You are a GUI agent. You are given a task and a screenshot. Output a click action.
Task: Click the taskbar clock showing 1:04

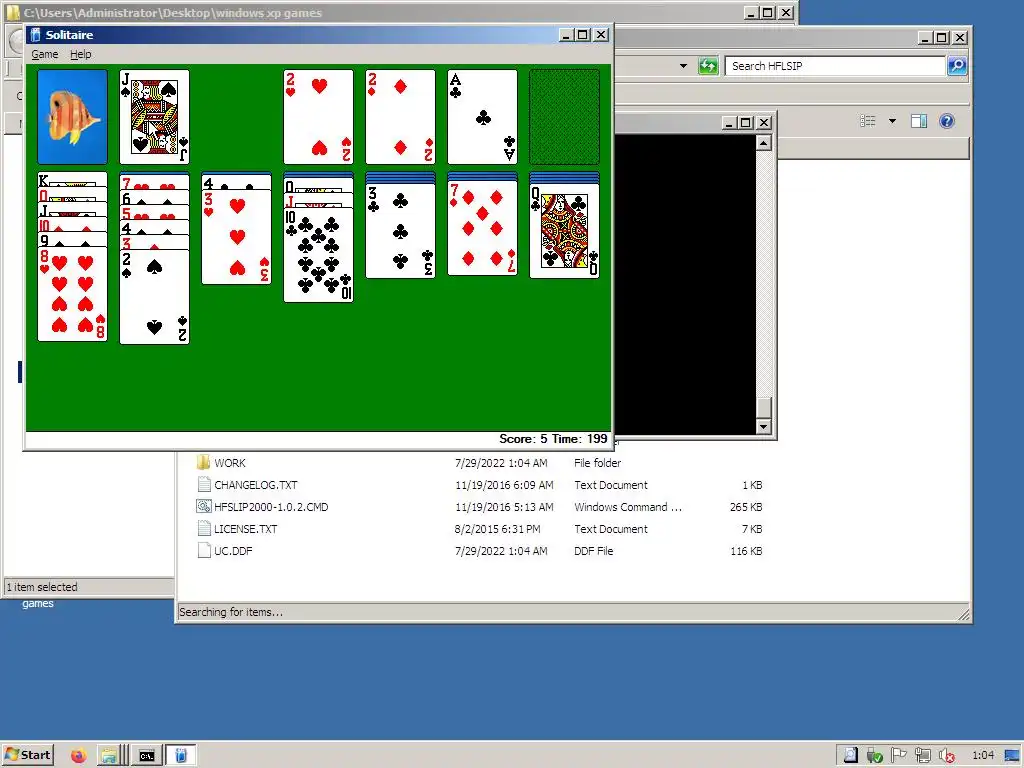[x=983, y=756]
